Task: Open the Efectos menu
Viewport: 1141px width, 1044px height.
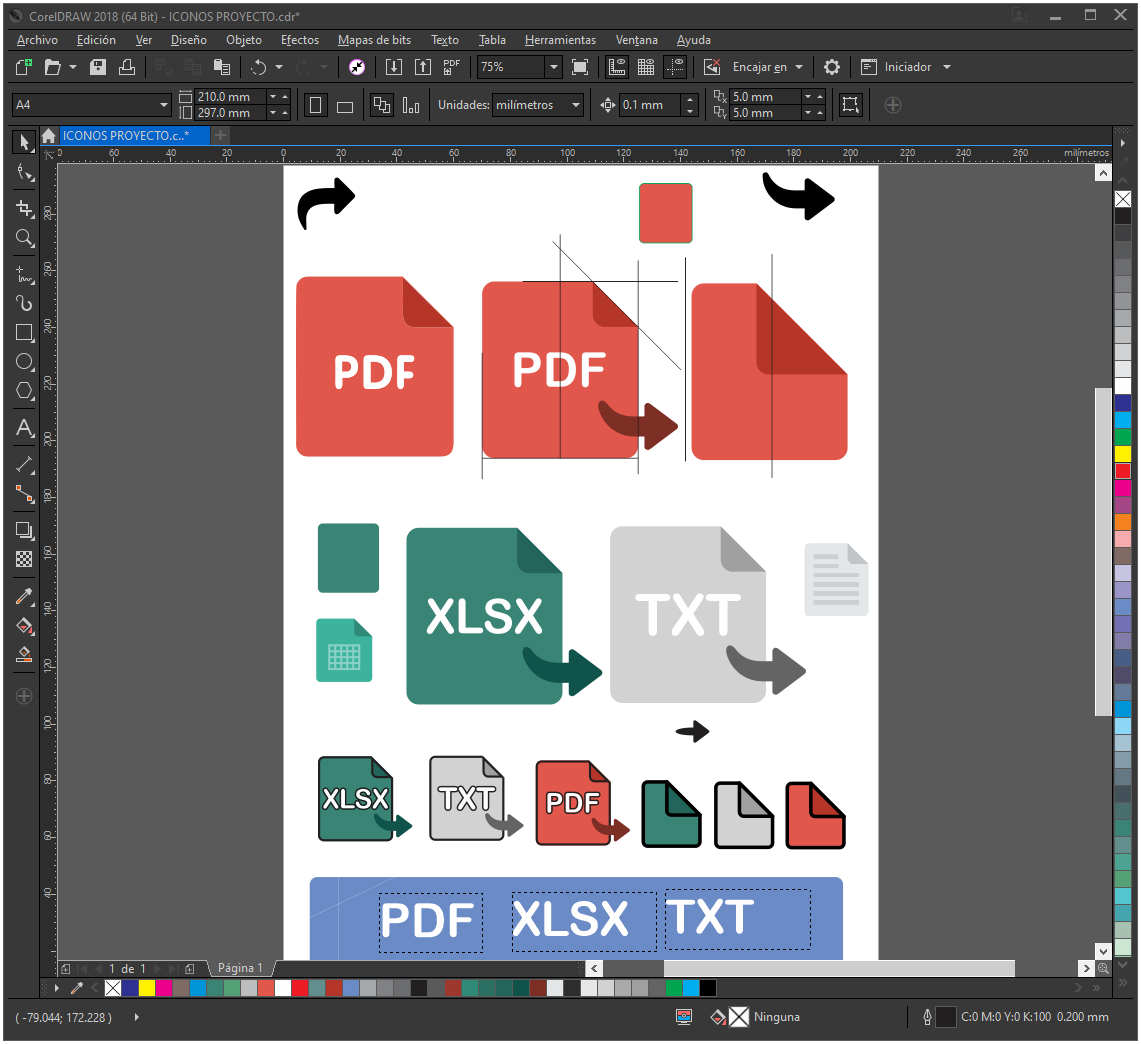Action: pyautogui.click(x=300, y=40)
